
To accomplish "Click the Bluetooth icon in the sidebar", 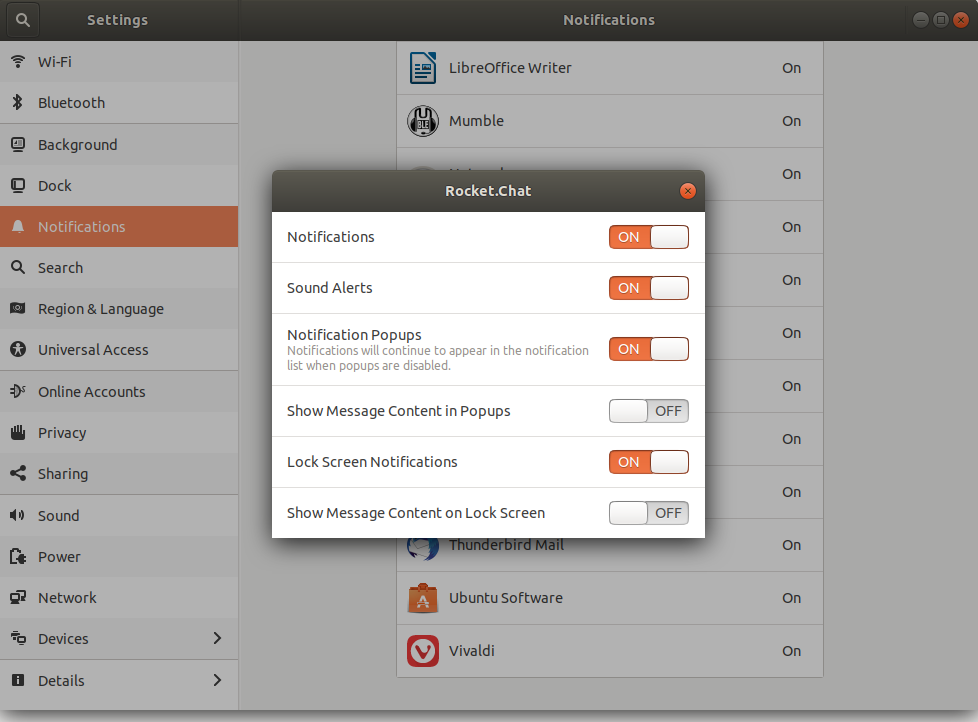I will pos(18,102).
